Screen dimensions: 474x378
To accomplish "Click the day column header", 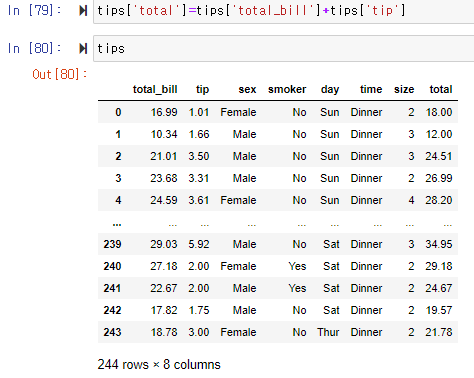I will [330, 89].
